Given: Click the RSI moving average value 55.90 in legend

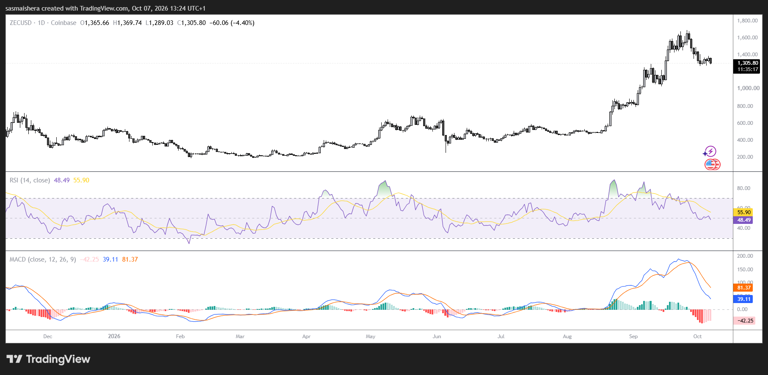Looking at the screenshot, I should [81, 180].
